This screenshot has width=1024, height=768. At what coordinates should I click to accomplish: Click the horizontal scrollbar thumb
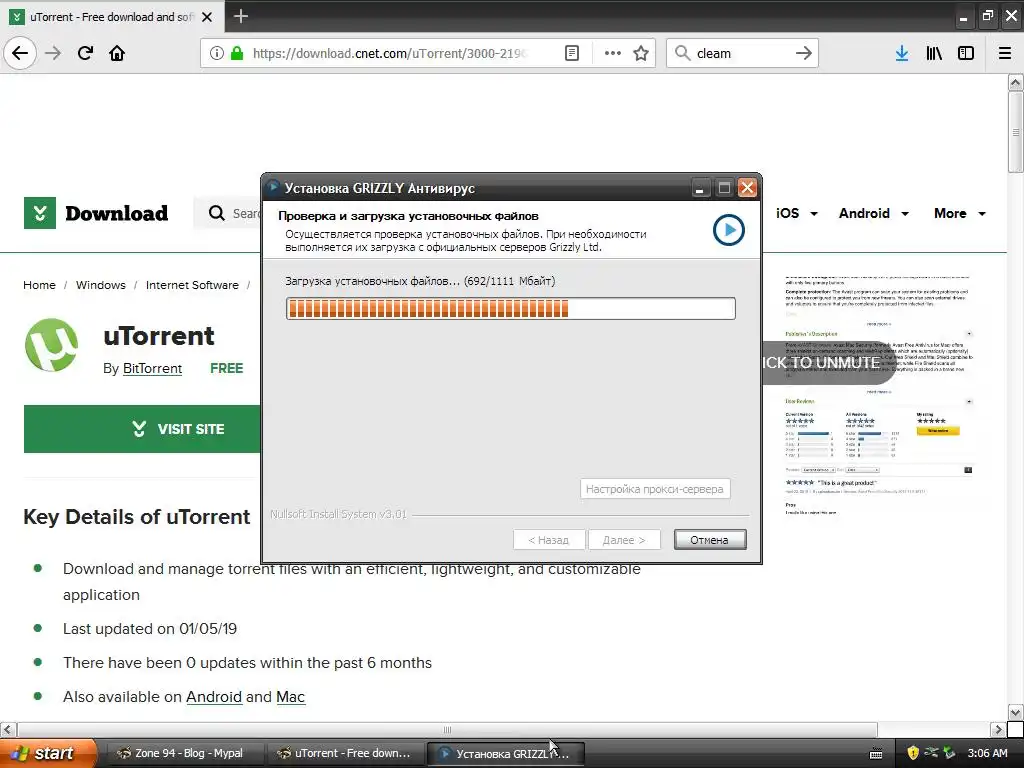click(447, 729)
